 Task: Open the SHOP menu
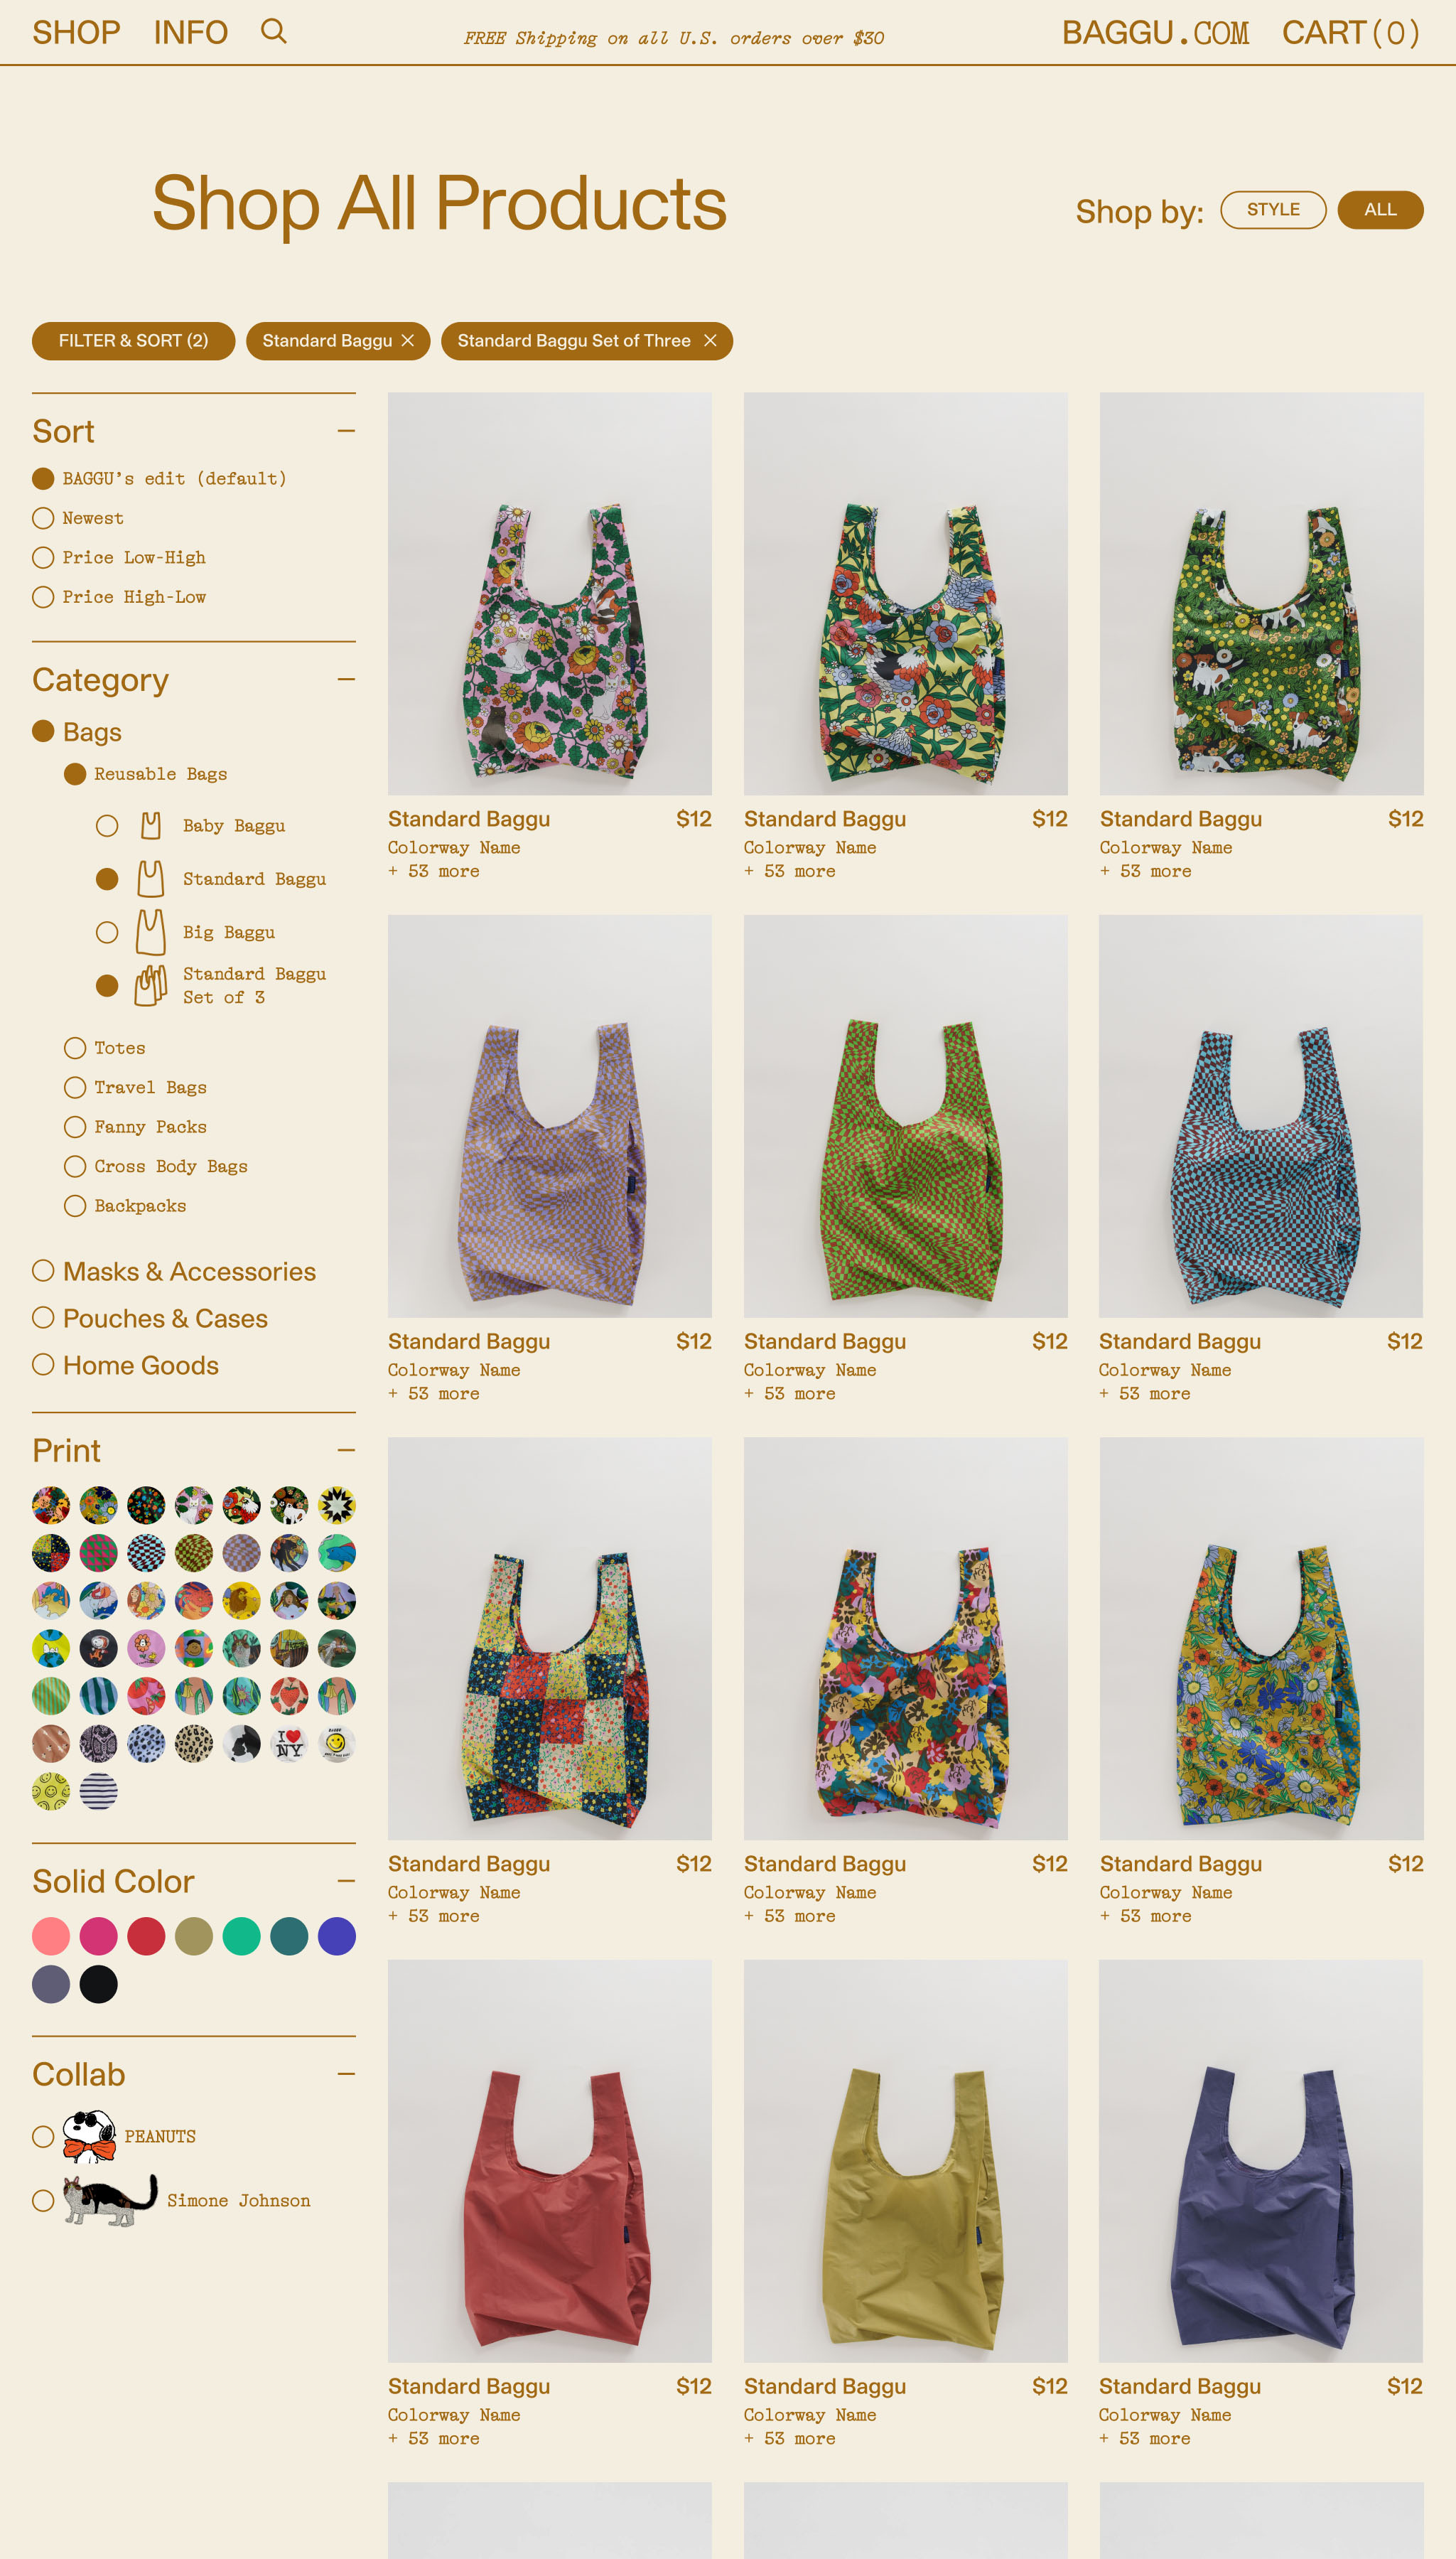[x=76, y=32]
